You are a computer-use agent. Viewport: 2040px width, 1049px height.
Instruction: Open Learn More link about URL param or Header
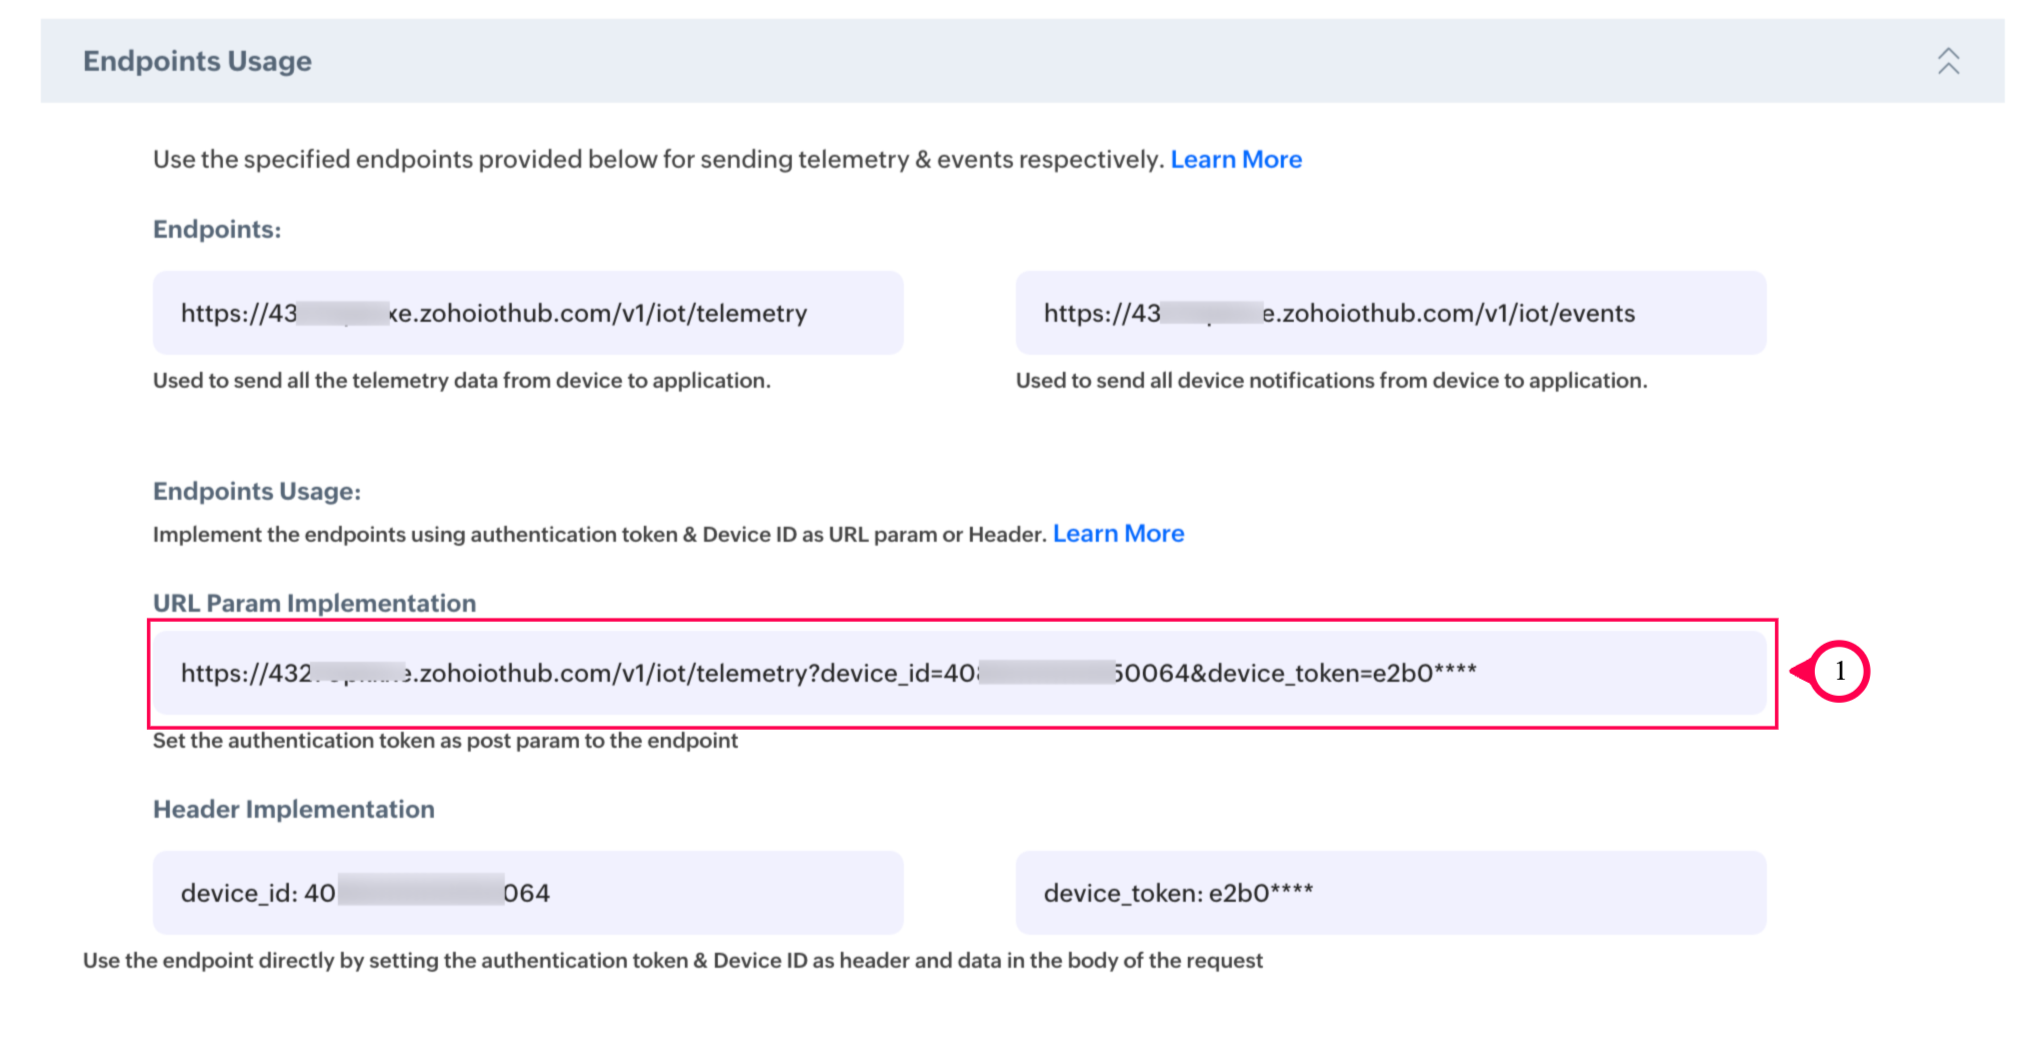pyautogui.click(x=1118, y=534)
